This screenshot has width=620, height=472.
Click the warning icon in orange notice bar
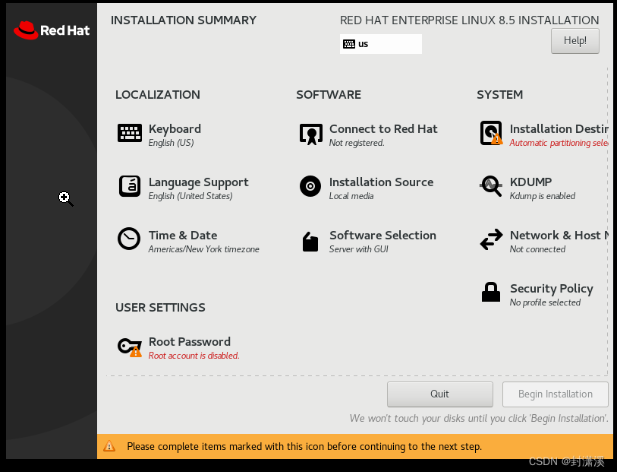[111, 446]
